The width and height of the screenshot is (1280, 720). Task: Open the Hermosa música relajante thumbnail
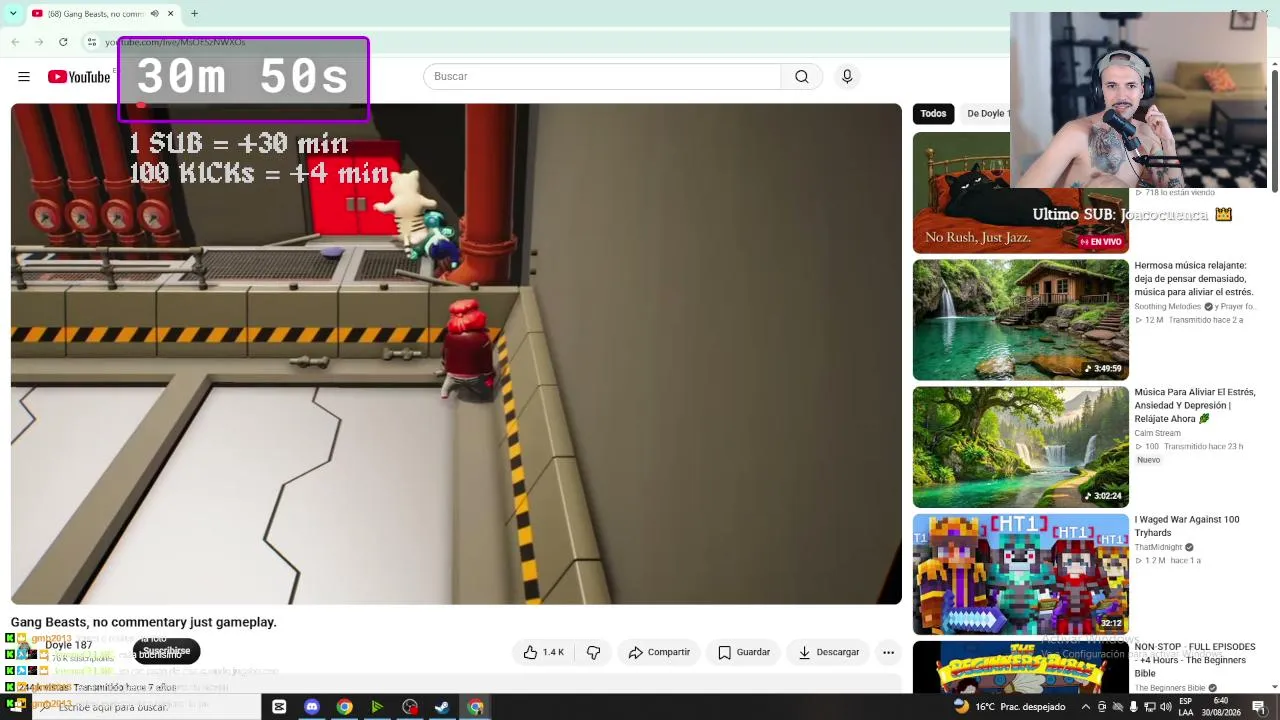[x=1020, y=320]
